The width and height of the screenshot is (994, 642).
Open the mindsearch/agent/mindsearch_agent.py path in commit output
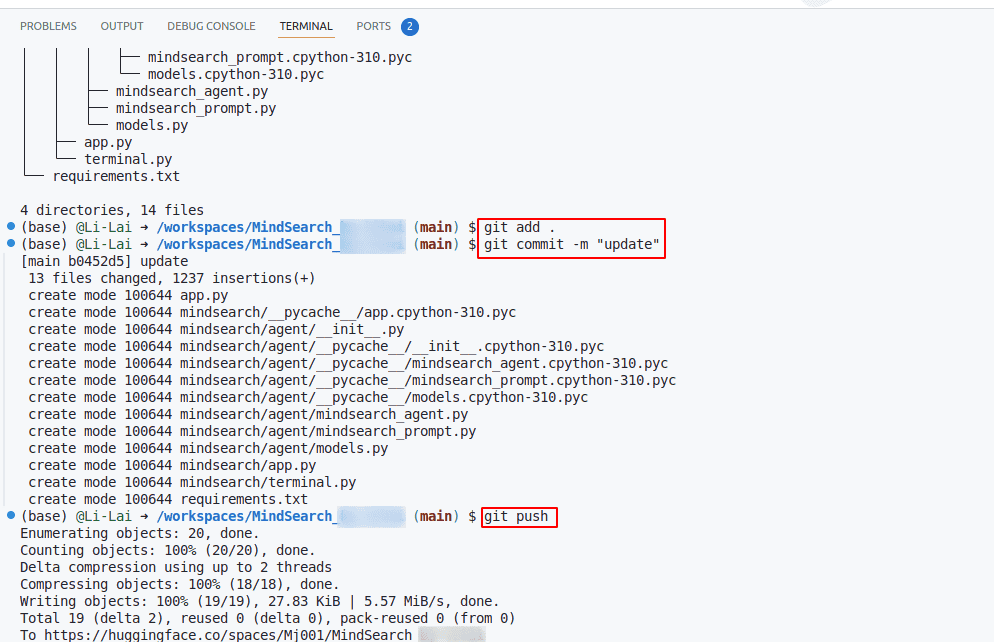click(x=323, y=414)
